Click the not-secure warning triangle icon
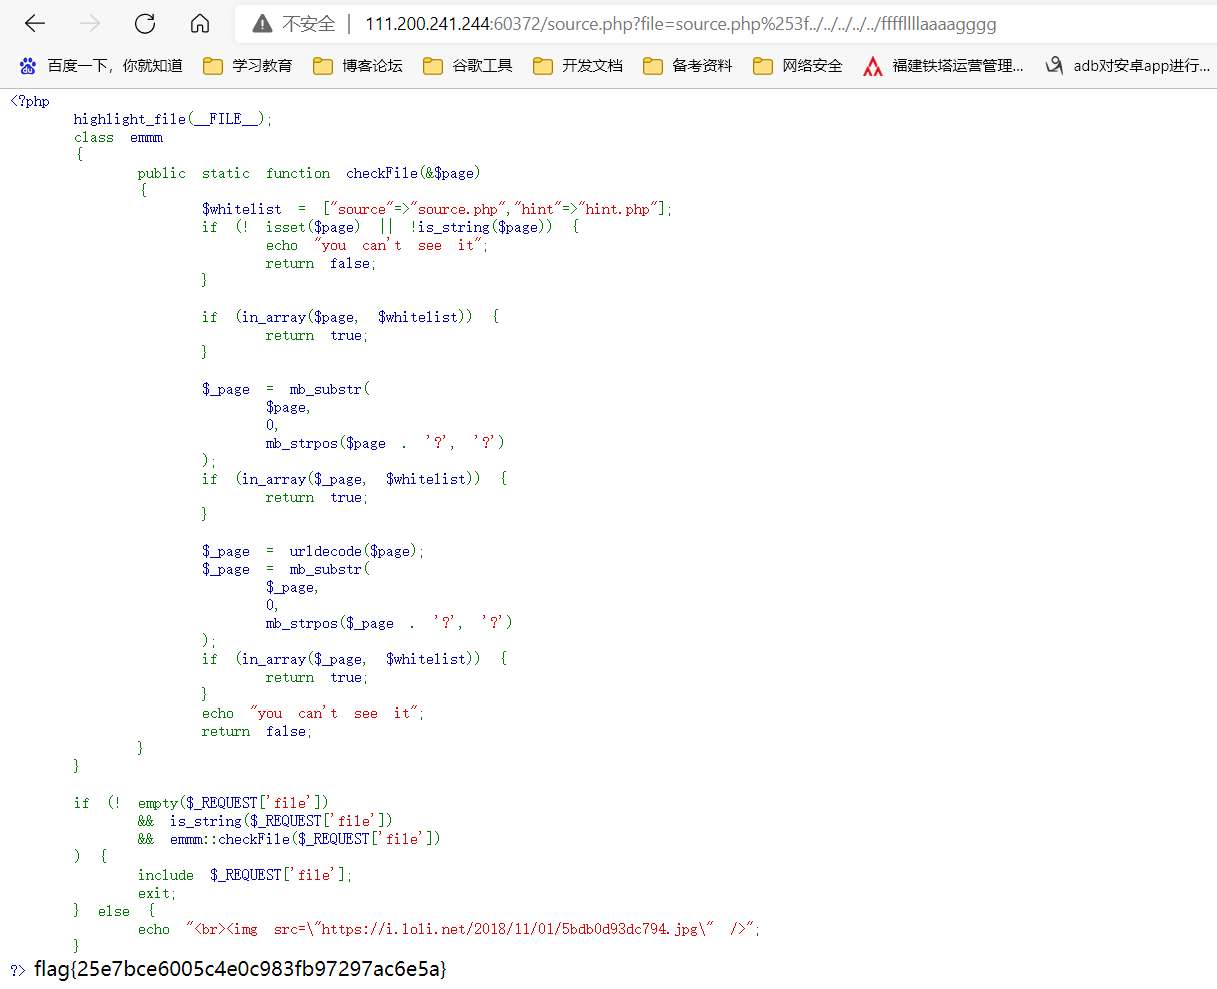This screenshot has width=1217, height=989. [x=262, y=24]
